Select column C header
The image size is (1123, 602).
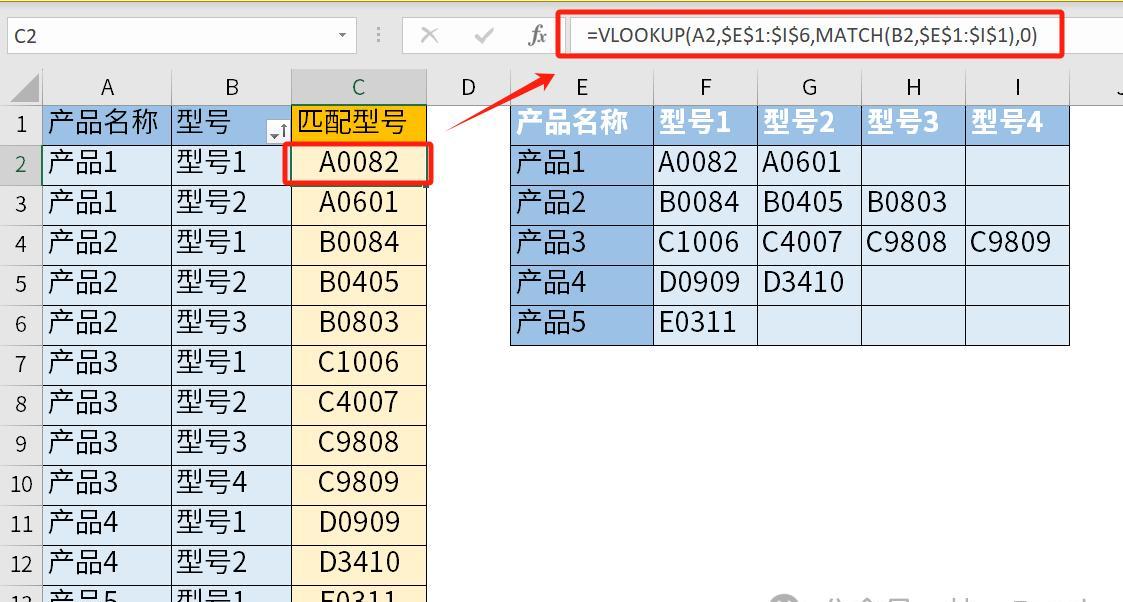click(x=359, y=87)
